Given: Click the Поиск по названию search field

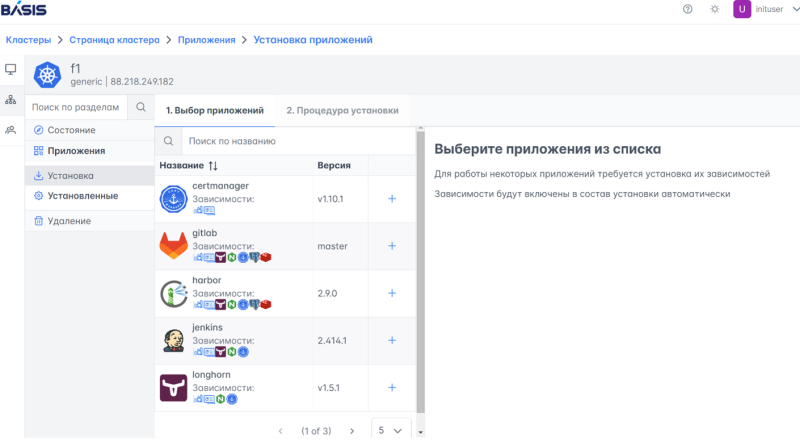Looking at the screenshot, I should pos(295,141).
